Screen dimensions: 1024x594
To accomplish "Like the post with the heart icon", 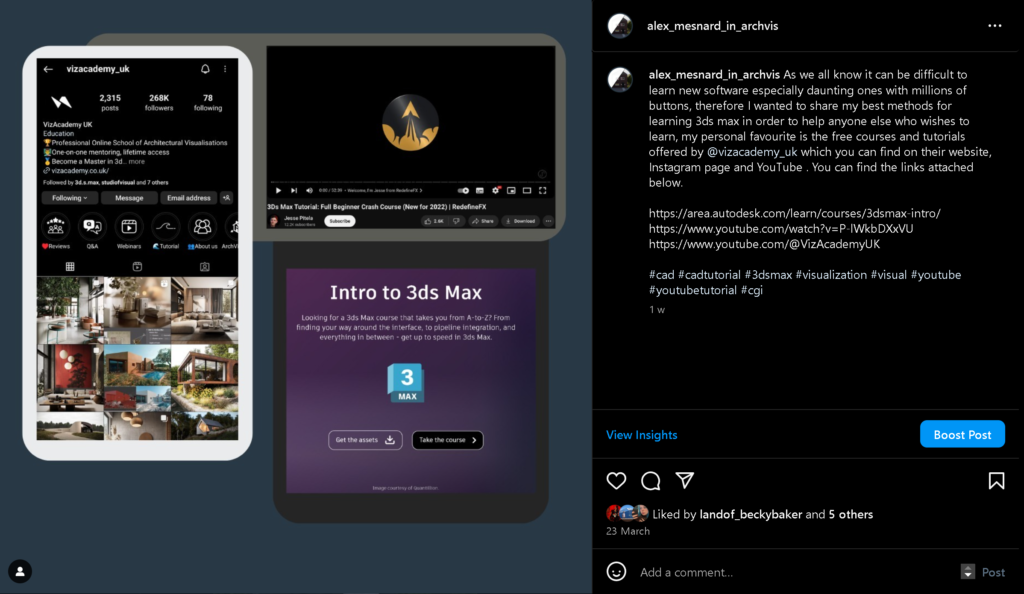I will tap(616, 481).
